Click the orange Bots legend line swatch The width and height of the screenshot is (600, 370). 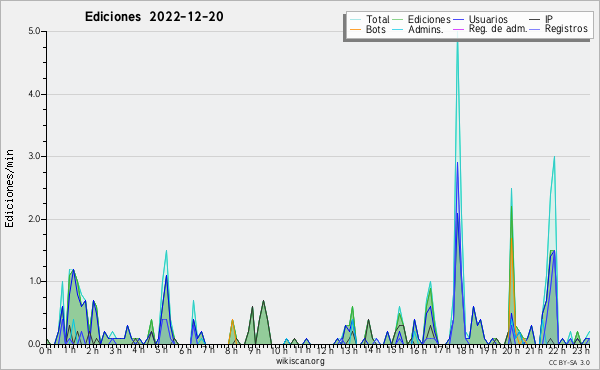tap(355, 29)
